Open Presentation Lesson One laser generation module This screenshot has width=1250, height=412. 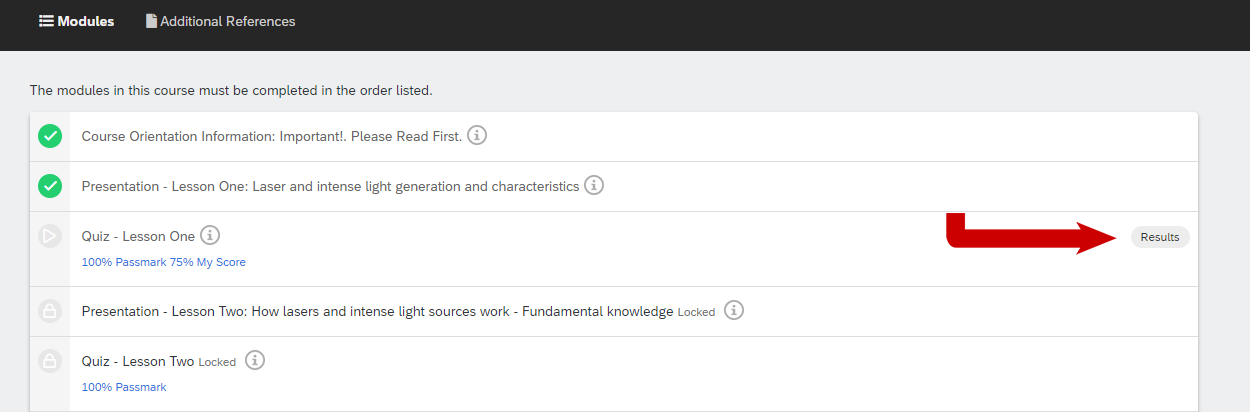[331, 186]
